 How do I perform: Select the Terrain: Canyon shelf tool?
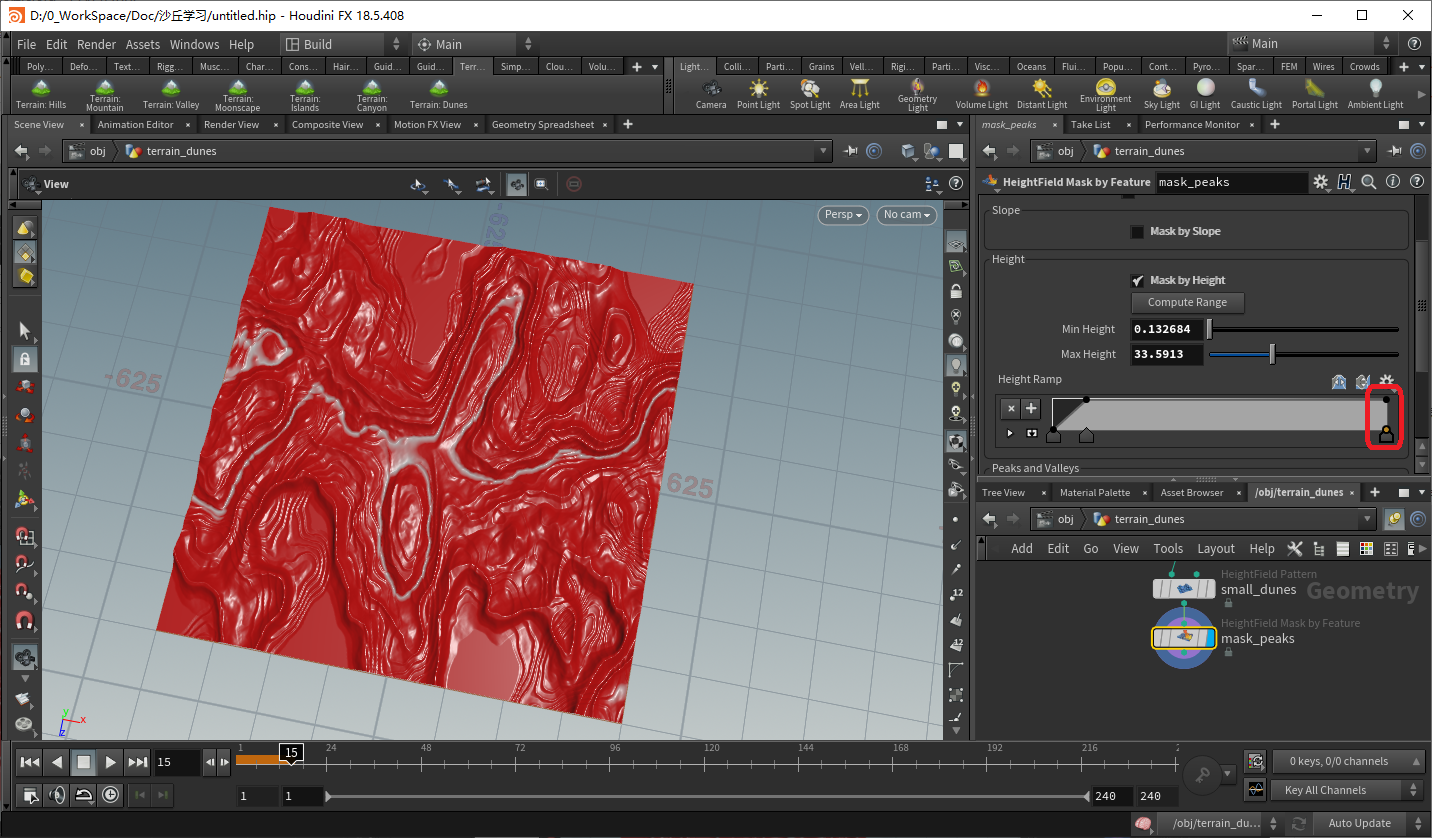372,95
